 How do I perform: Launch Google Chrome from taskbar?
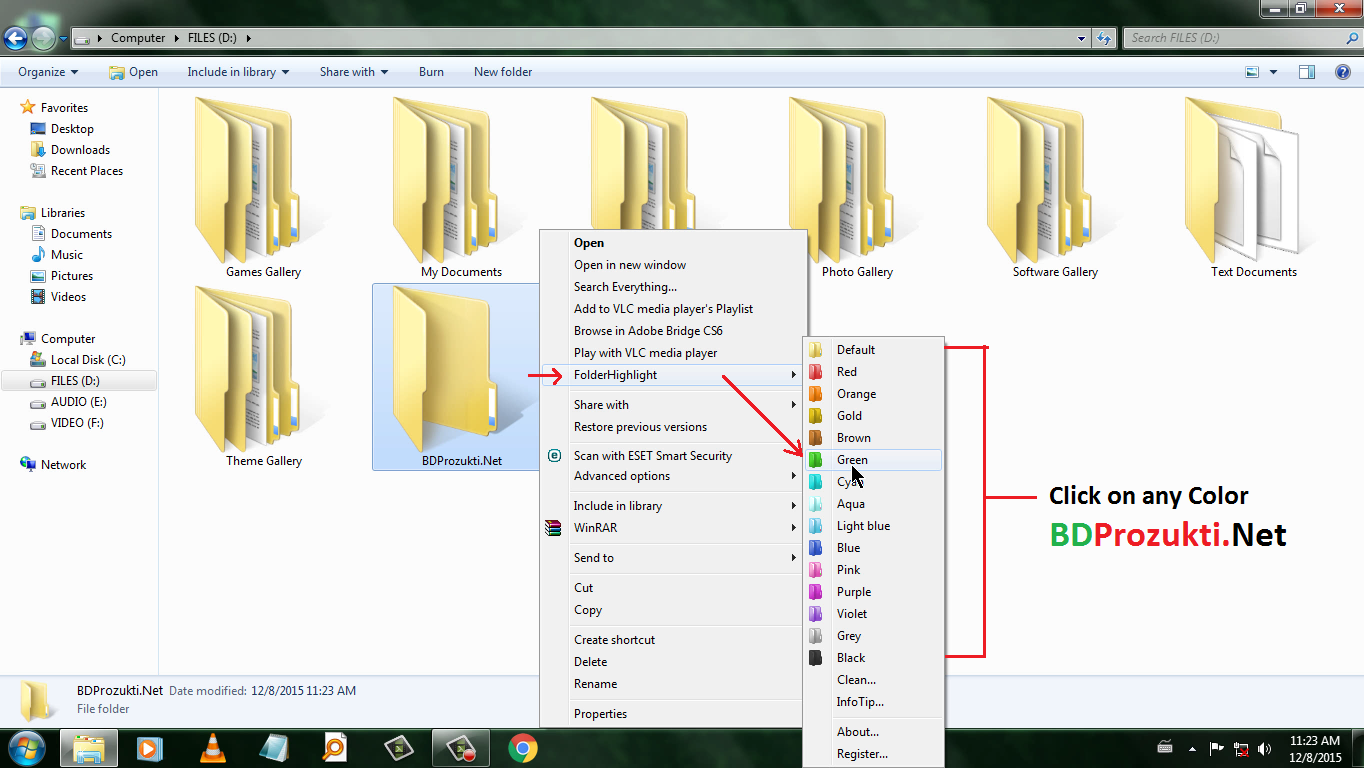click(x=522, y=748)
